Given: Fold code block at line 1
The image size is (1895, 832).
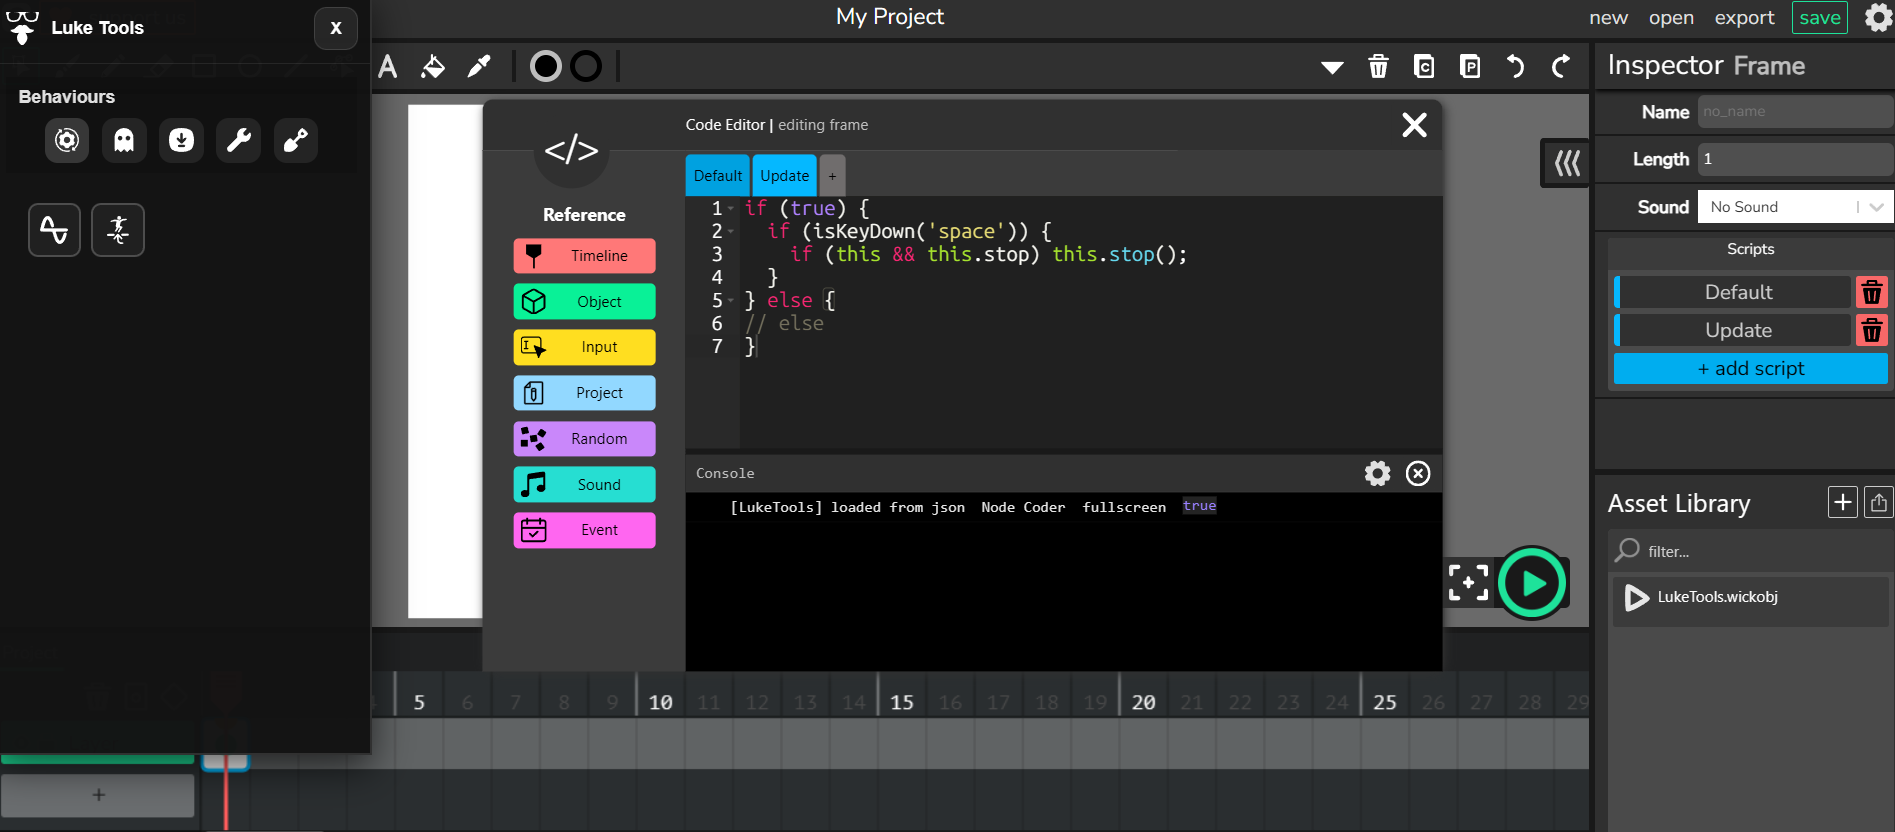Looking at the screenshot, I should [731, 209].
